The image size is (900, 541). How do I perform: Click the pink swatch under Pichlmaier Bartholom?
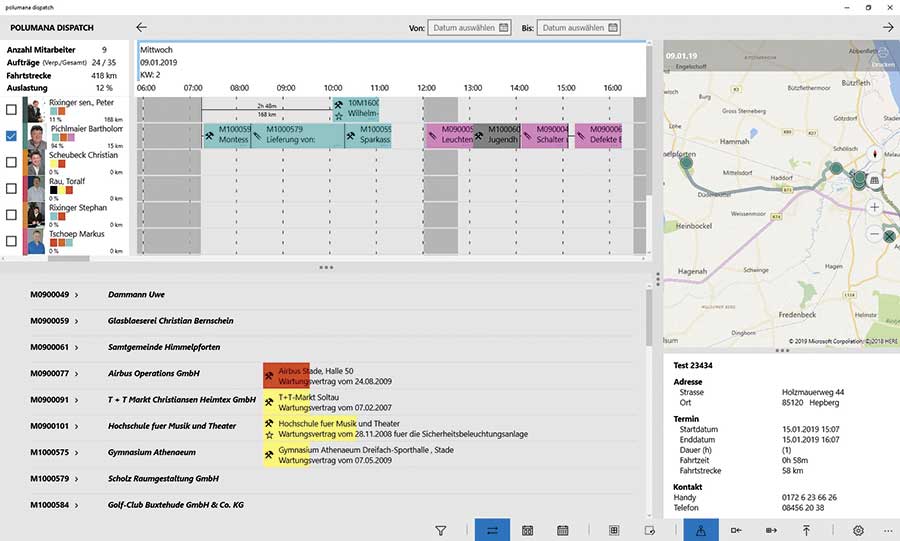71,138
